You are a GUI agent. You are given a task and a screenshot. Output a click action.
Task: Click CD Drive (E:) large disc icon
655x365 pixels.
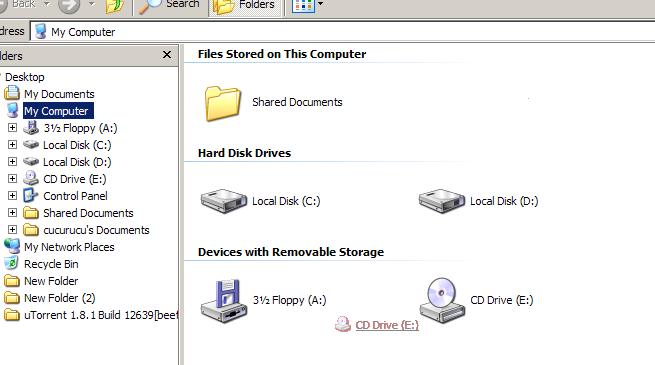pyautogui.click(x=442, y=300)
